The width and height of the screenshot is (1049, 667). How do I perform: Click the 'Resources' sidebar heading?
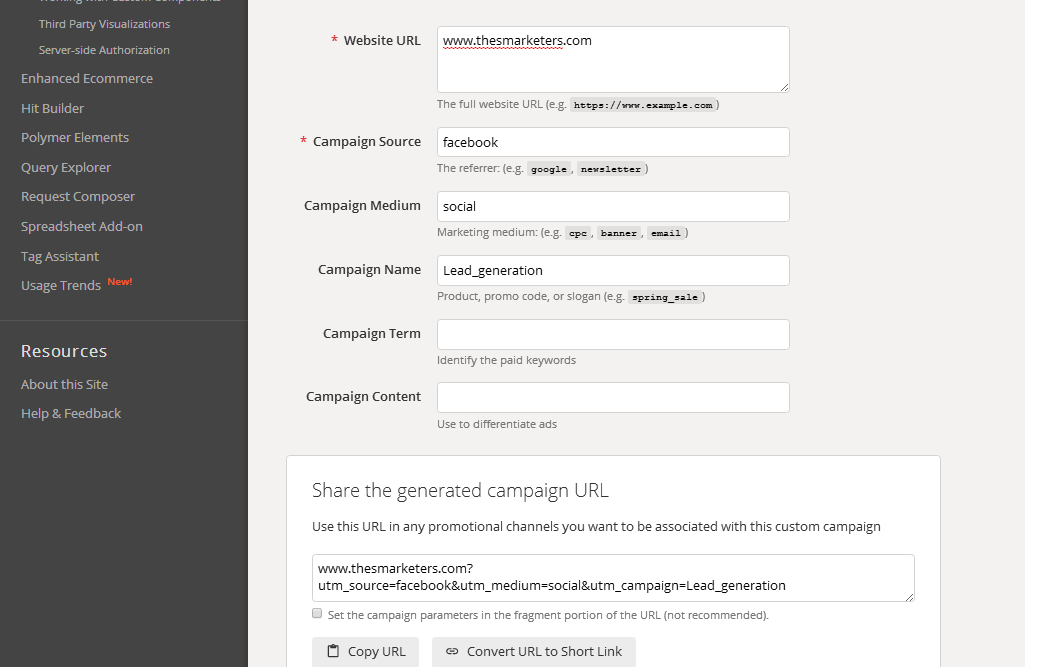(64, 351)
